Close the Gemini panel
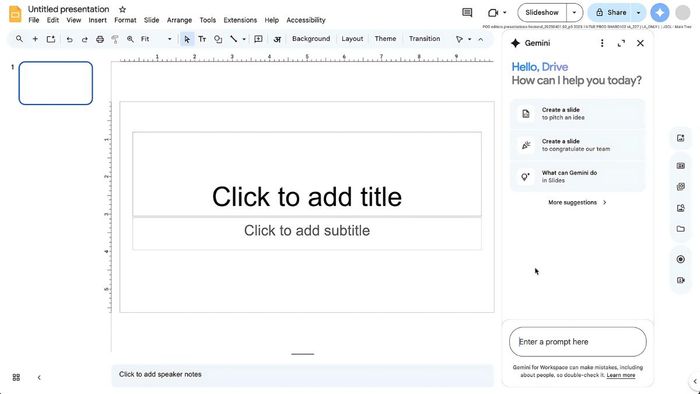Screen dimensions: 700x394 [640, 43]
